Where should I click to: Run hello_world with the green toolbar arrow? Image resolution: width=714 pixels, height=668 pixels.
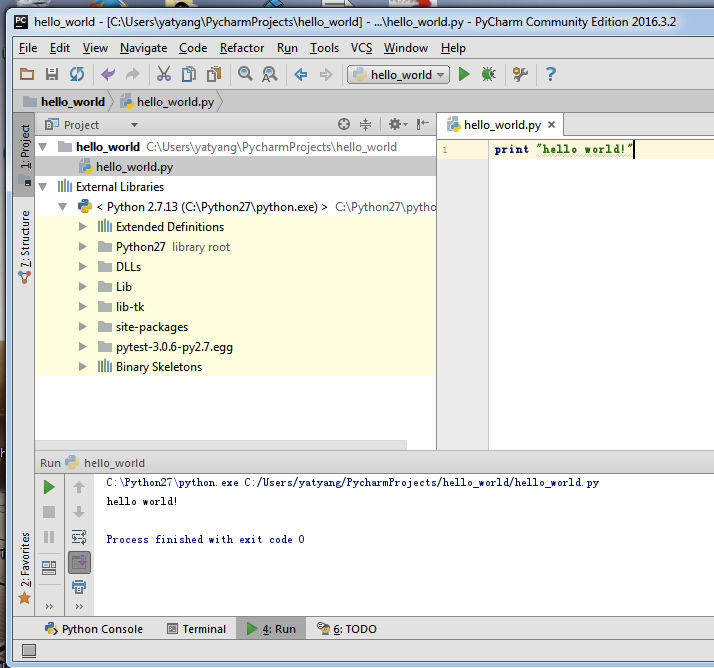464,74
